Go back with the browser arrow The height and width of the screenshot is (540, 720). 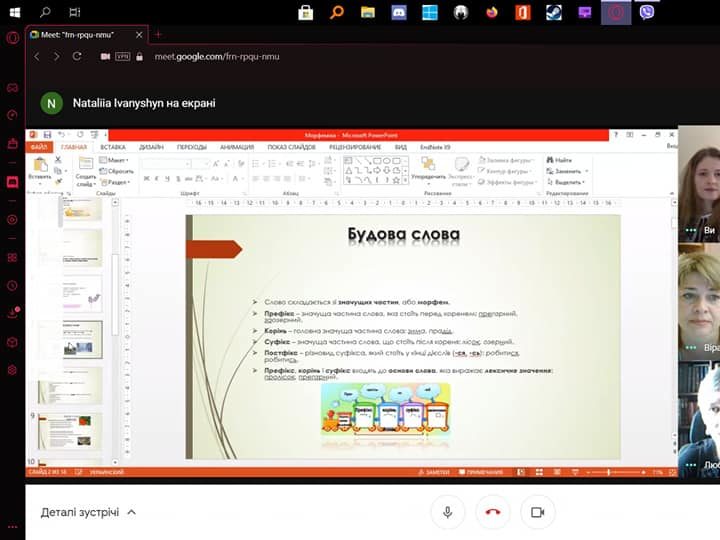pos(37,56)
